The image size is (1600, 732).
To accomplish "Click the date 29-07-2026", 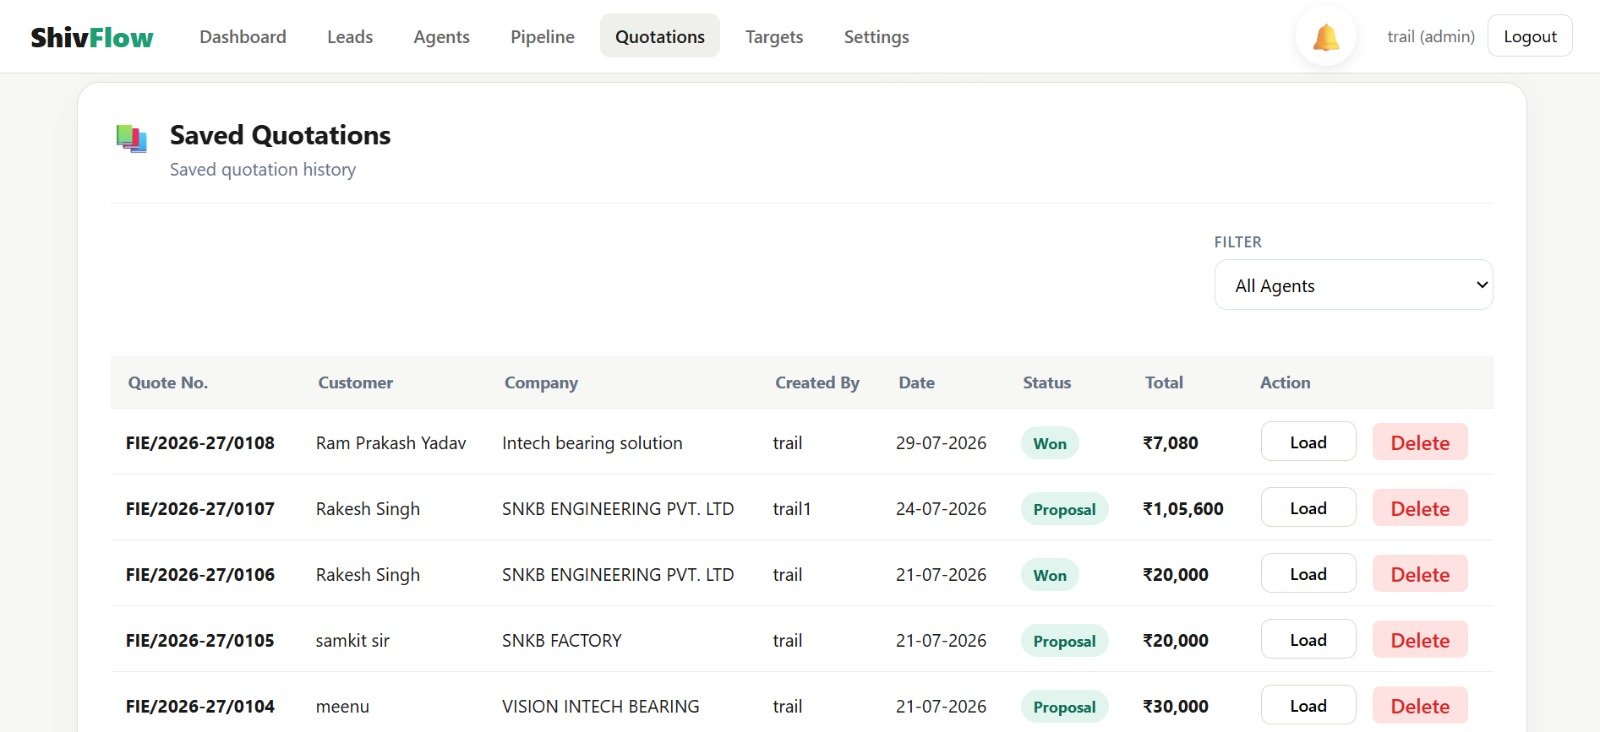I will [x=941, y=443].
